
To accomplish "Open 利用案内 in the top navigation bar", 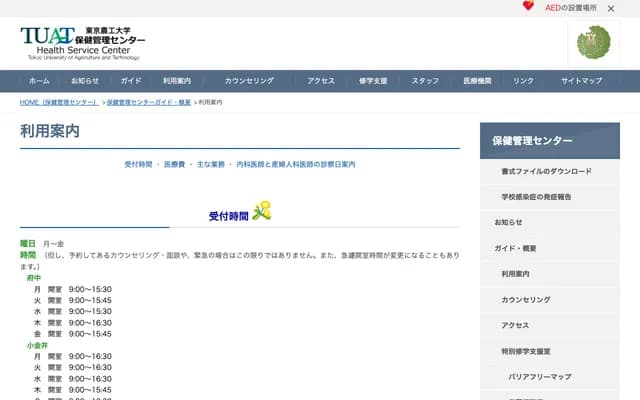I will coord(177,81).
